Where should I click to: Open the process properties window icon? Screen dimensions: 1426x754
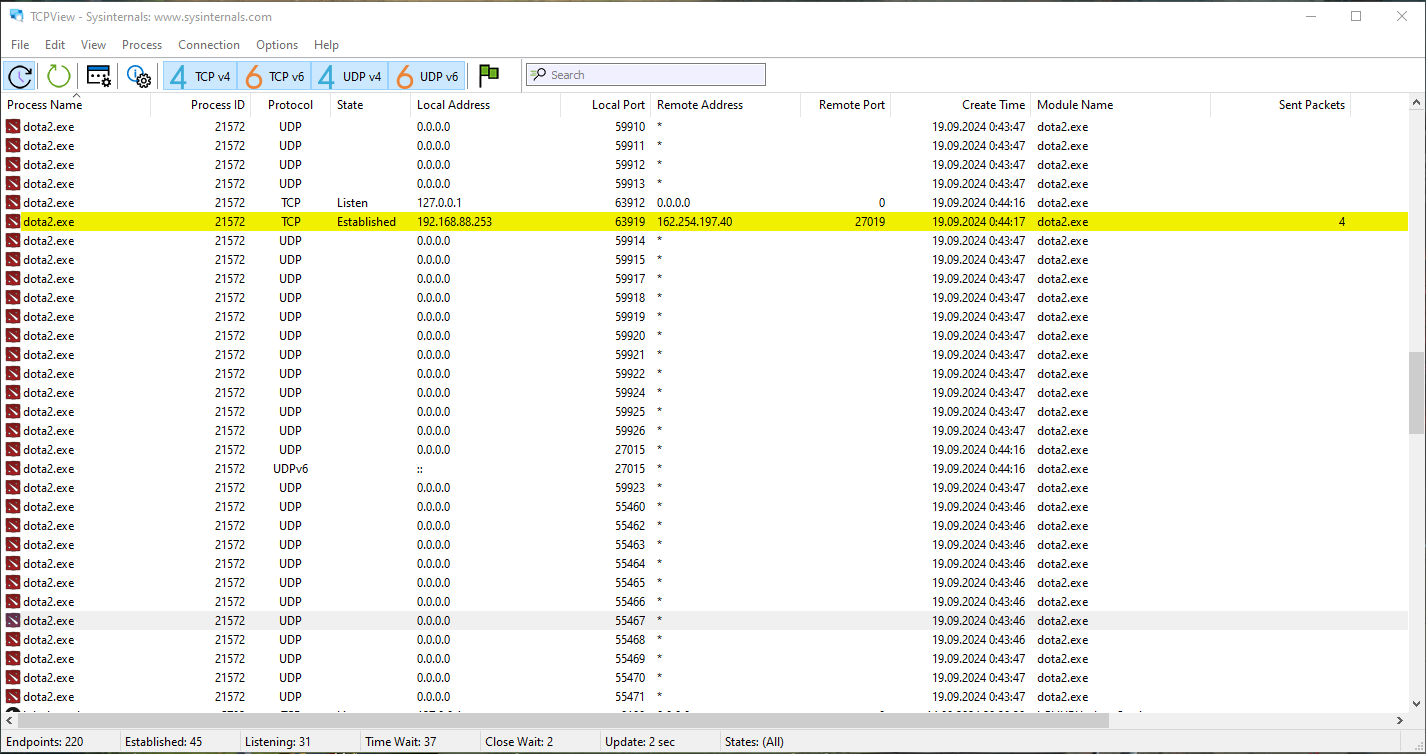tap(98, 76)
